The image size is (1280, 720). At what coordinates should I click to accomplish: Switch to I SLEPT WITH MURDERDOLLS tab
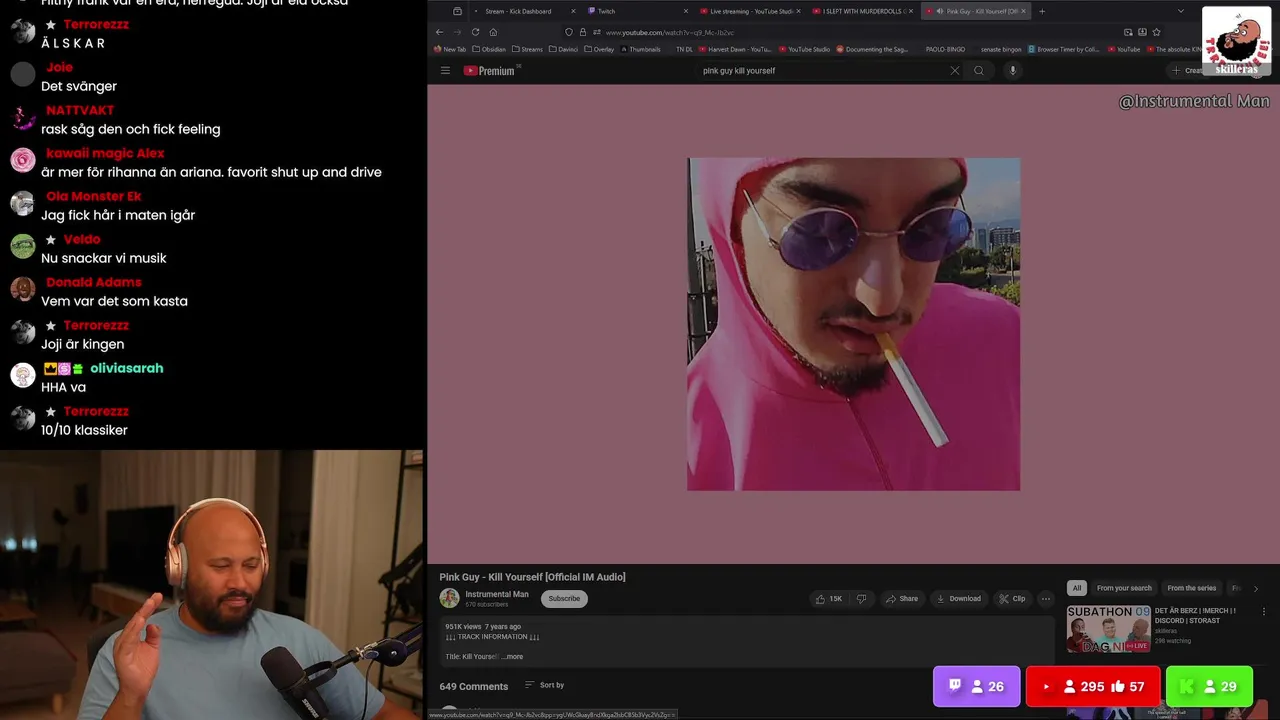pyautogui.click(x=861, y=11)
